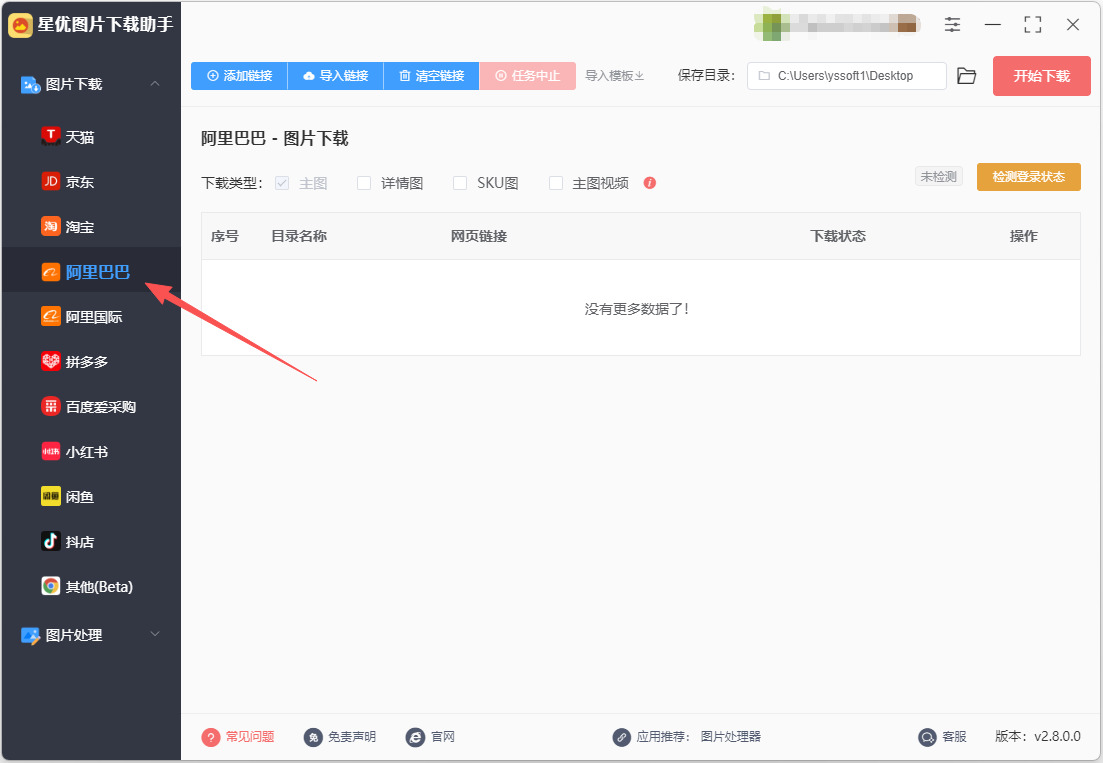Choose 淘宝 in the sidebar
This screenshot has width=1103, height=763.
point(91,227)
